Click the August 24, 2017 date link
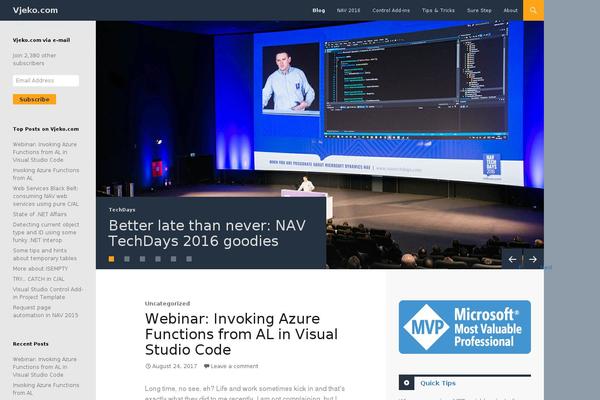 pos(174,366)
